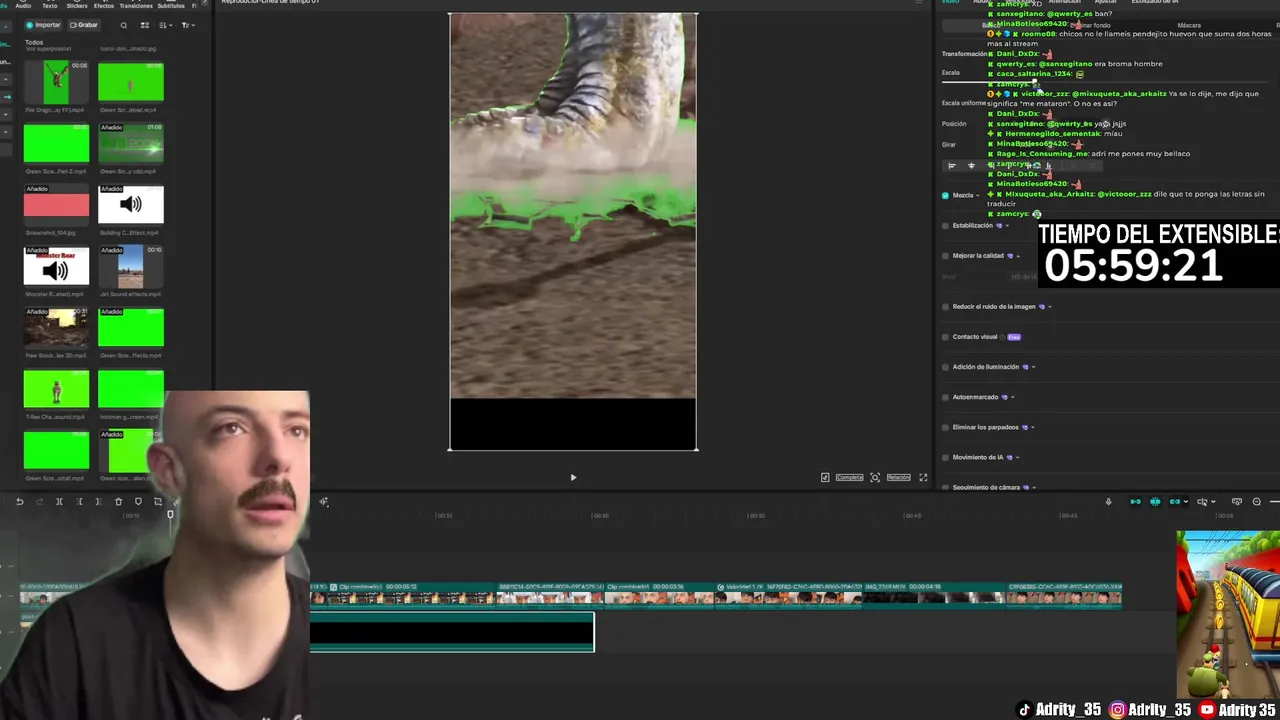
Task: Select the Jet Sound effects thumbnail
Action: pos(131,267)
